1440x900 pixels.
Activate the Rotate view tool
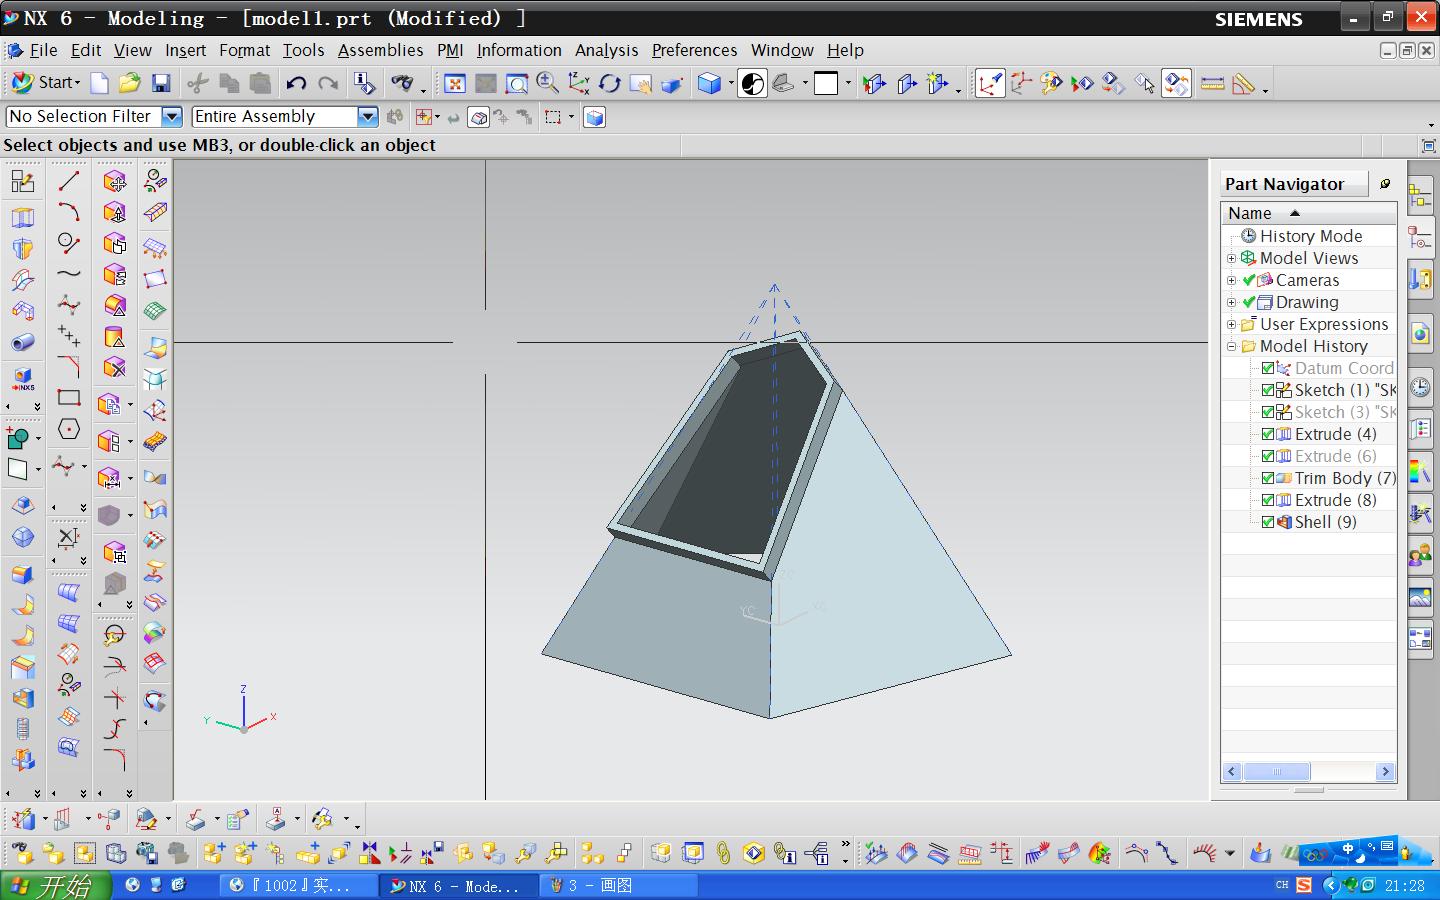pyautogui.click(x=609, y=84)
